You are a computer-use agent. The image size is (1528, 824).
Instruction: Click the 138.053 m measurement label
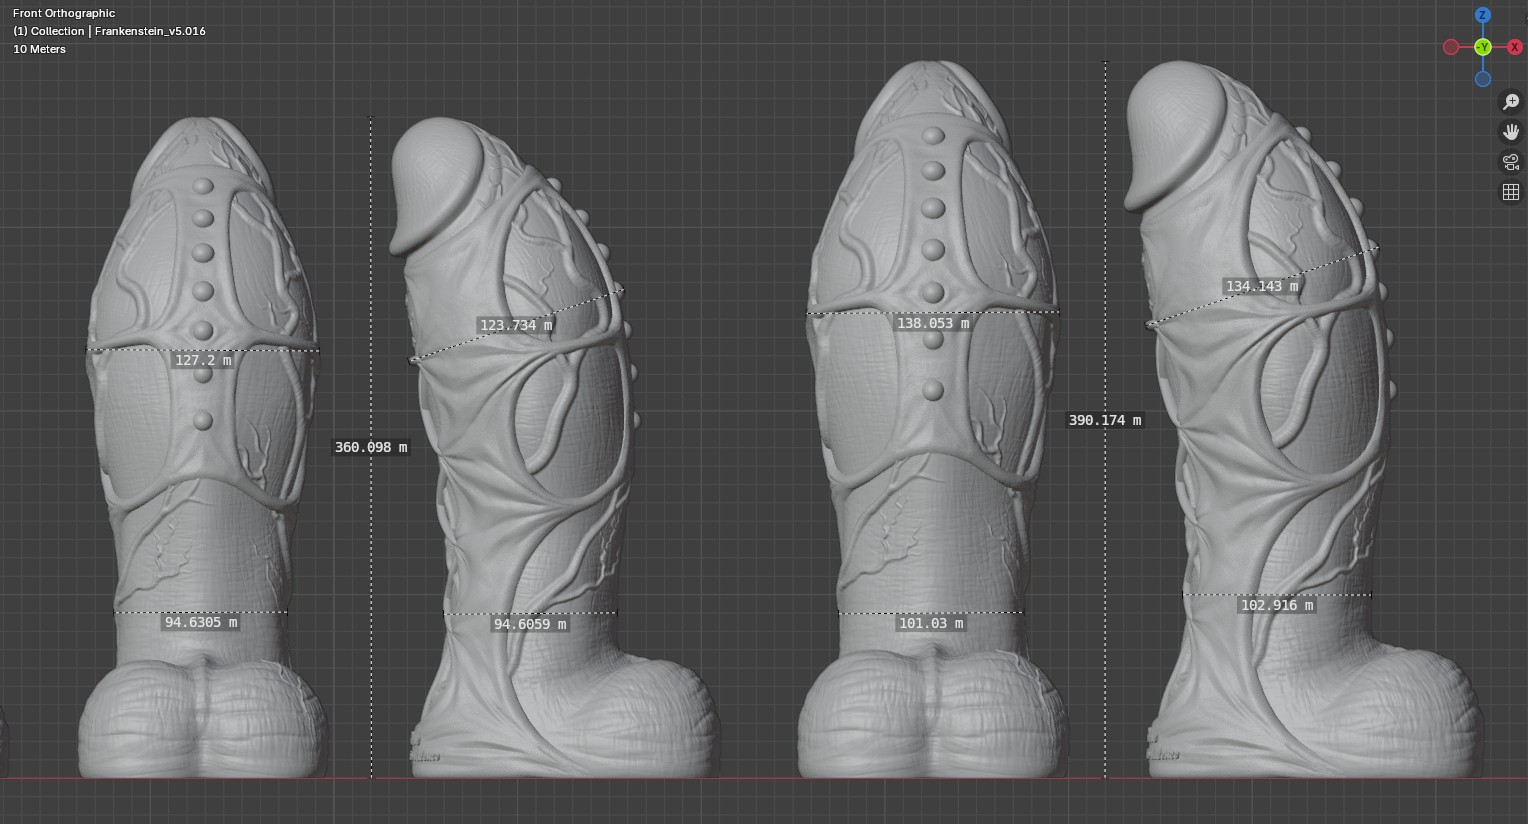933,323
